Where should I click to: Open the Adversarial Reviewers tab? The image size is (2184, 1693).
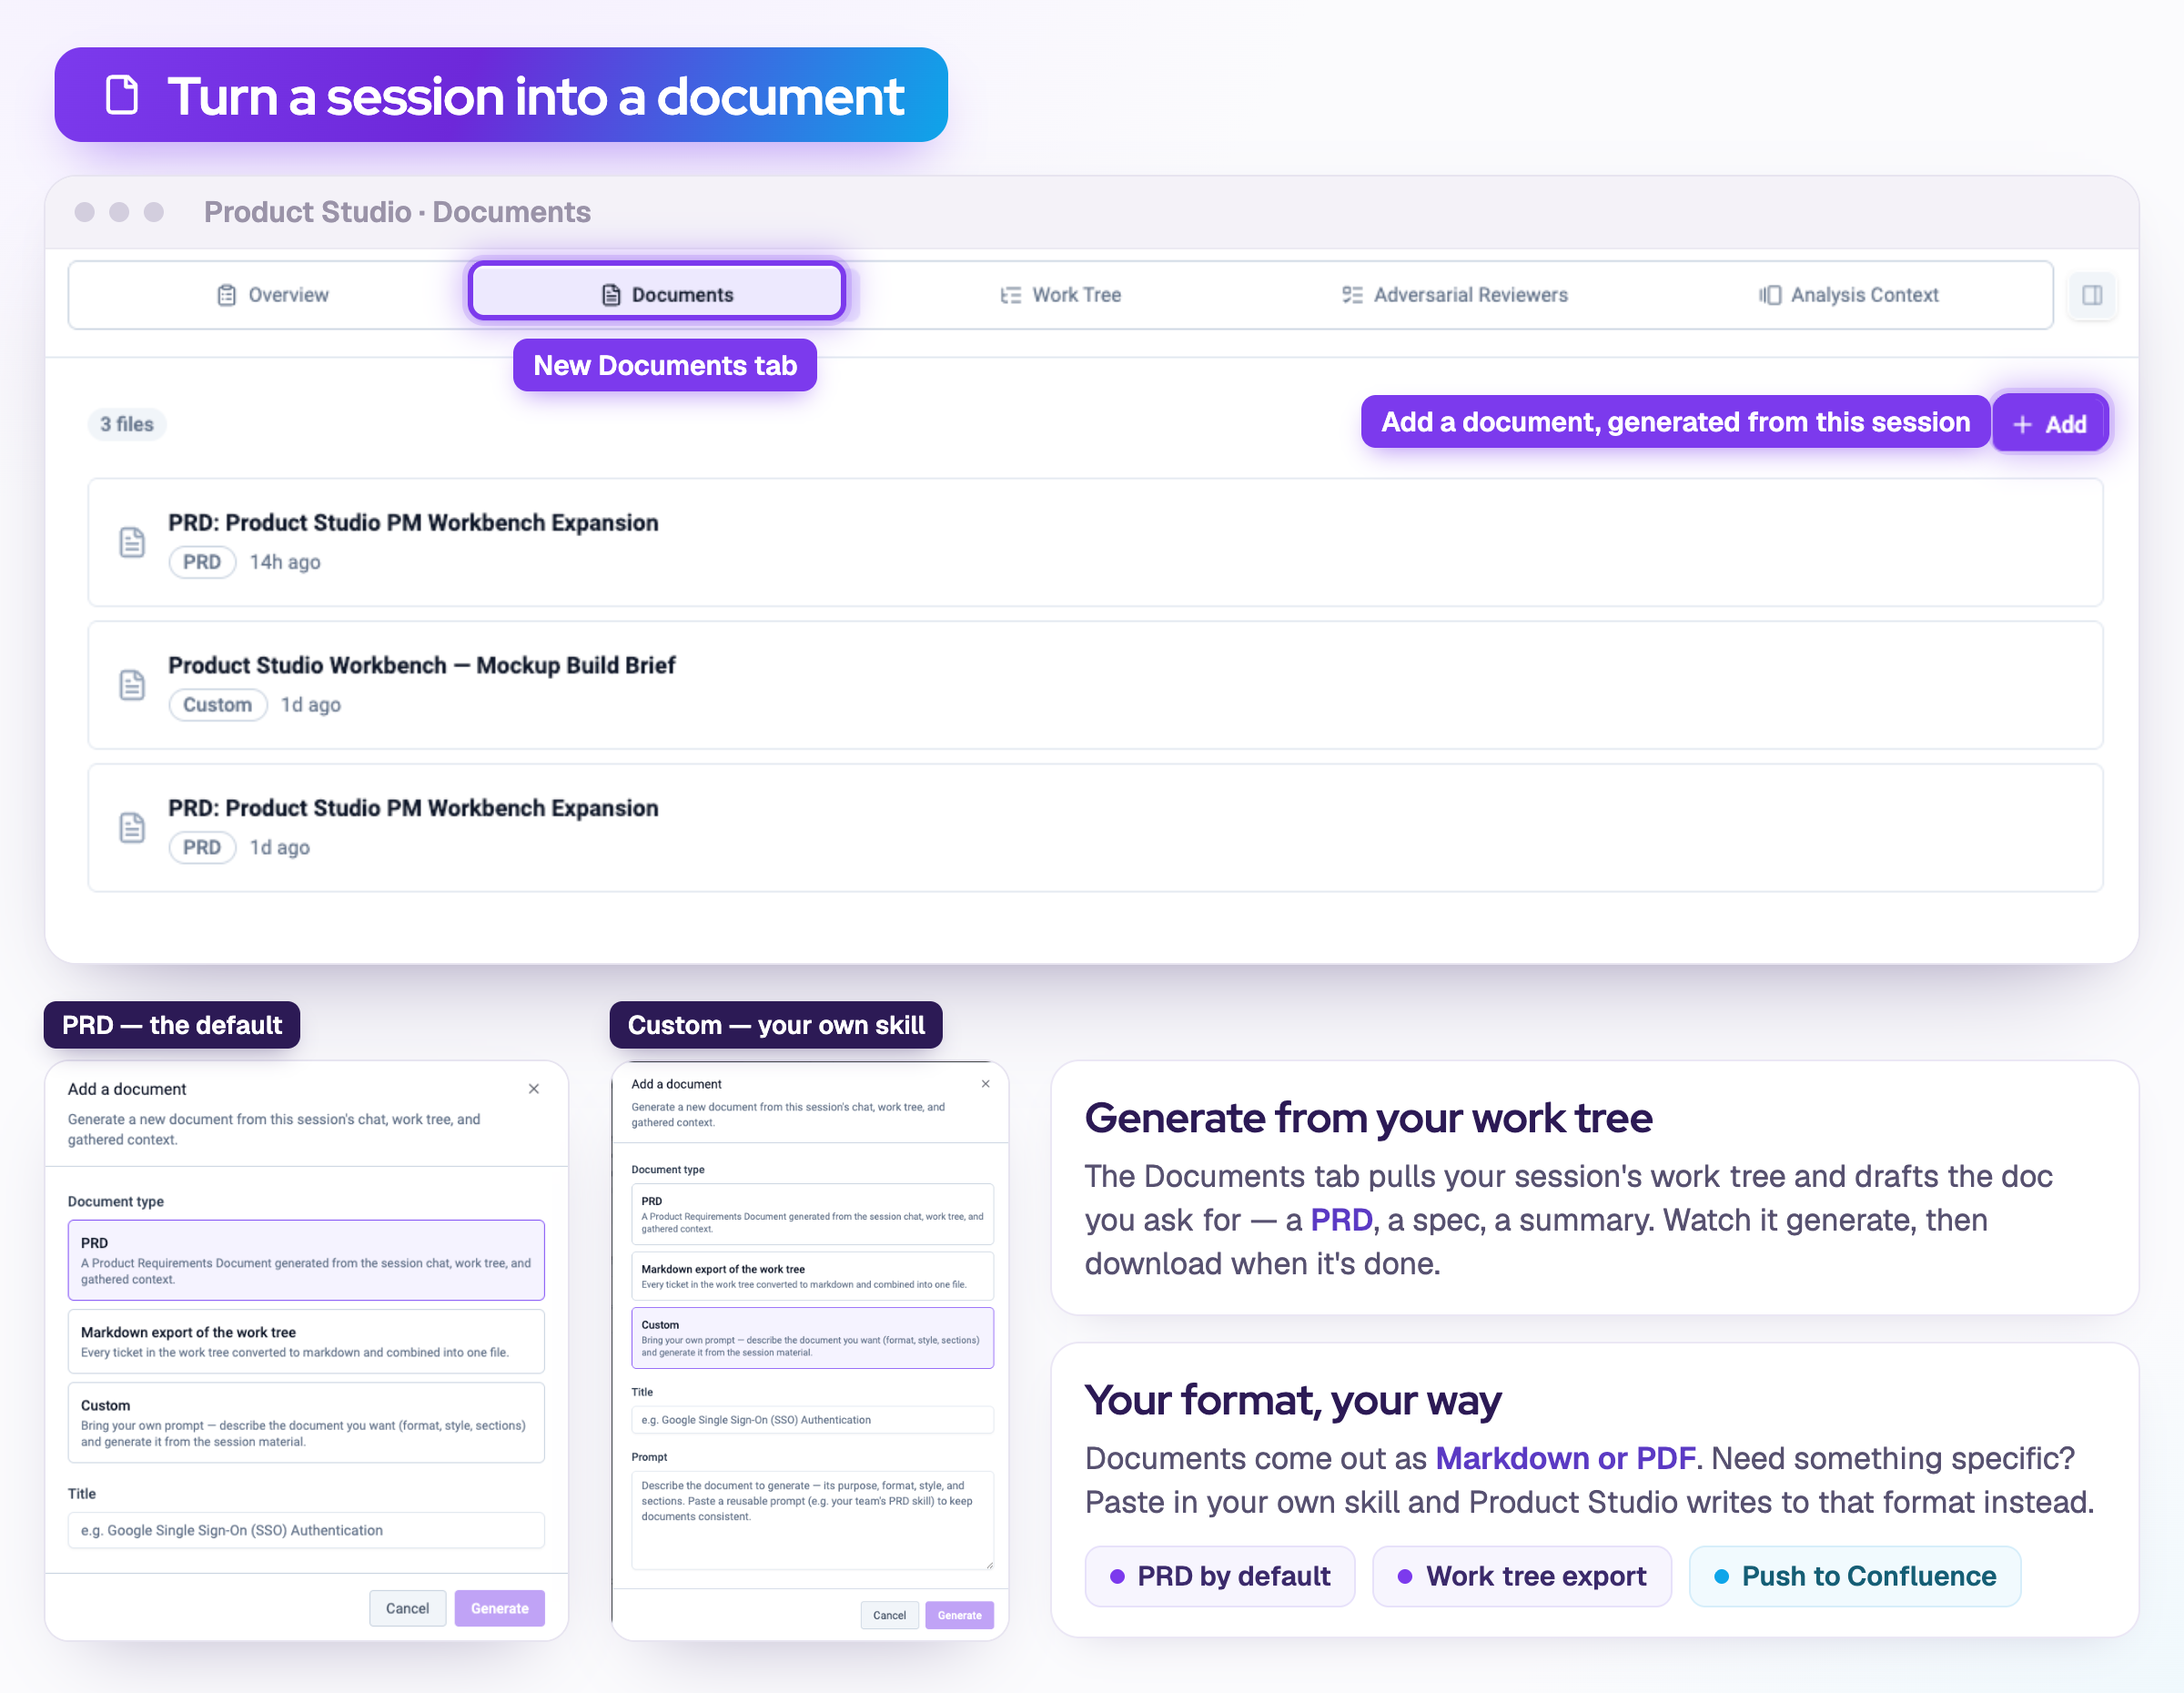(1454, 295)
